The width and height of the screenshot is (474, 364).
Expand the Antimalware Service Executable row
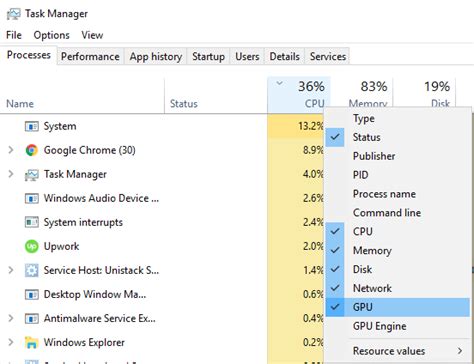(11, 318)
